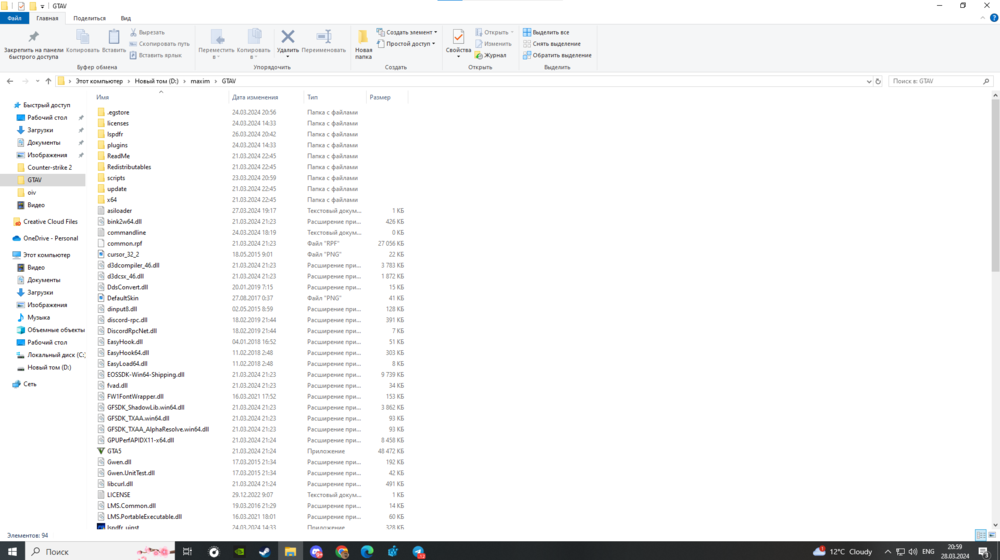The width and height of the screenshot is (1000, 560).
Task: Open Steam from the taskbar
Action: 265,552
